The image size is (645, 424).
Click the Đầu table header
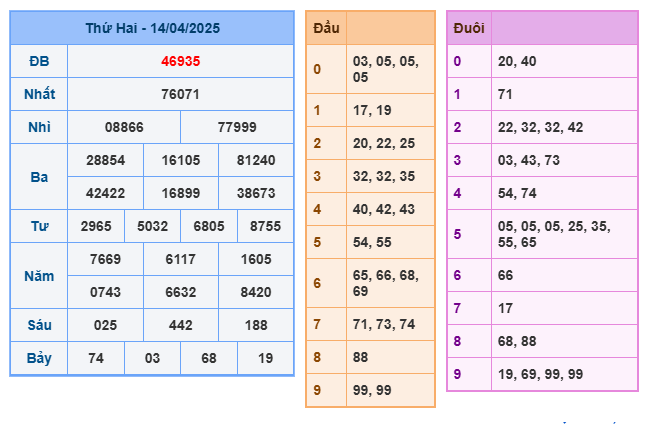pos(326,28)
